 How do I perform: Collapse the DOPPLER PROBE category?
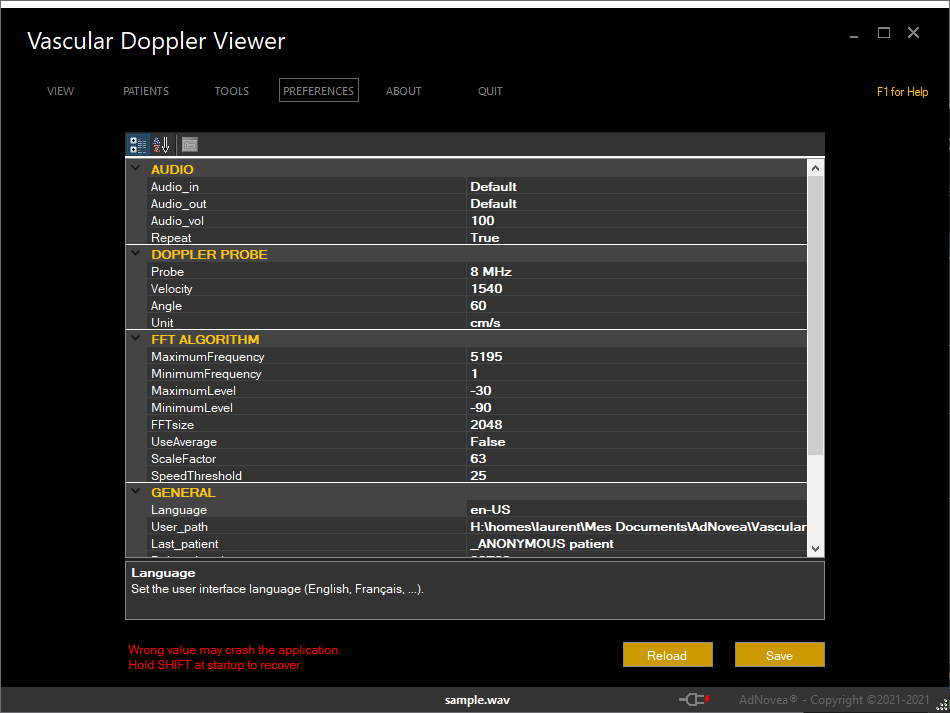click(x=136, y=253)
